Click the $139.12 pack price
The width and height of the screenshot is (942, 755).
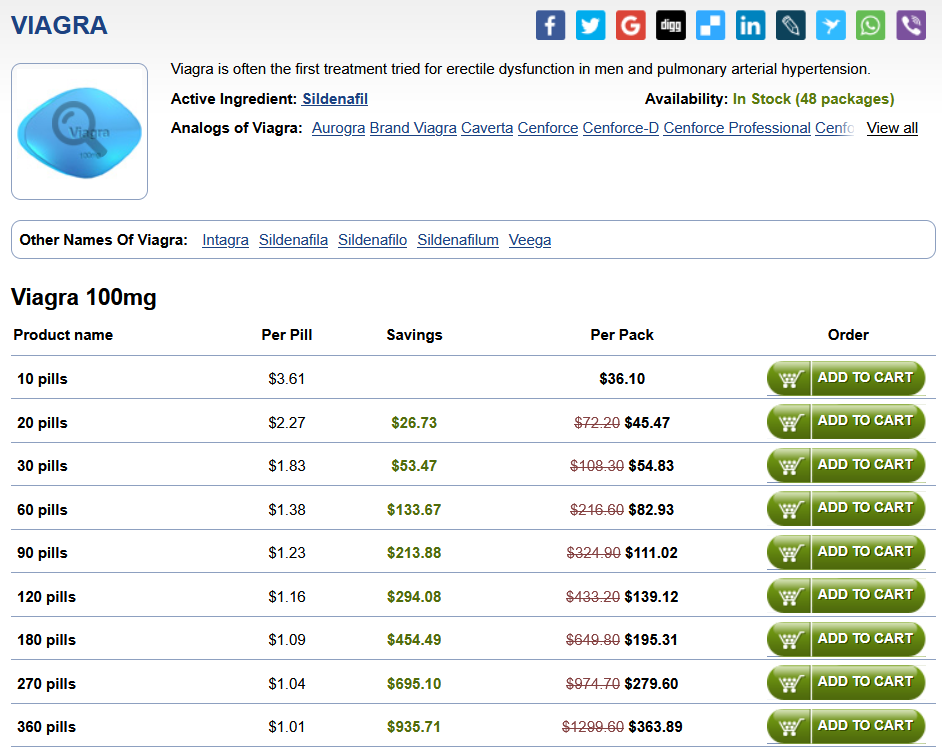click(x=651, y=597)
